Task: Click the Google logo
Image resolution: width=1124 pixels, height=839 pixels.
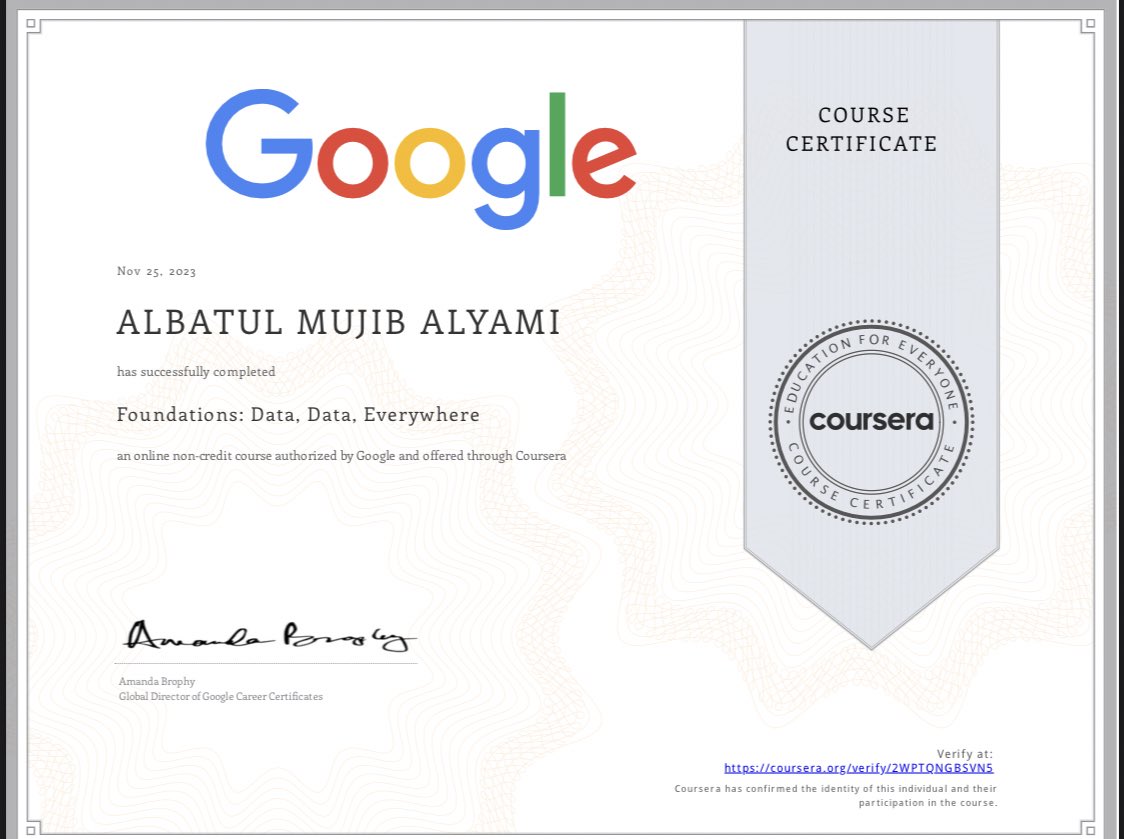Action: 421,159
